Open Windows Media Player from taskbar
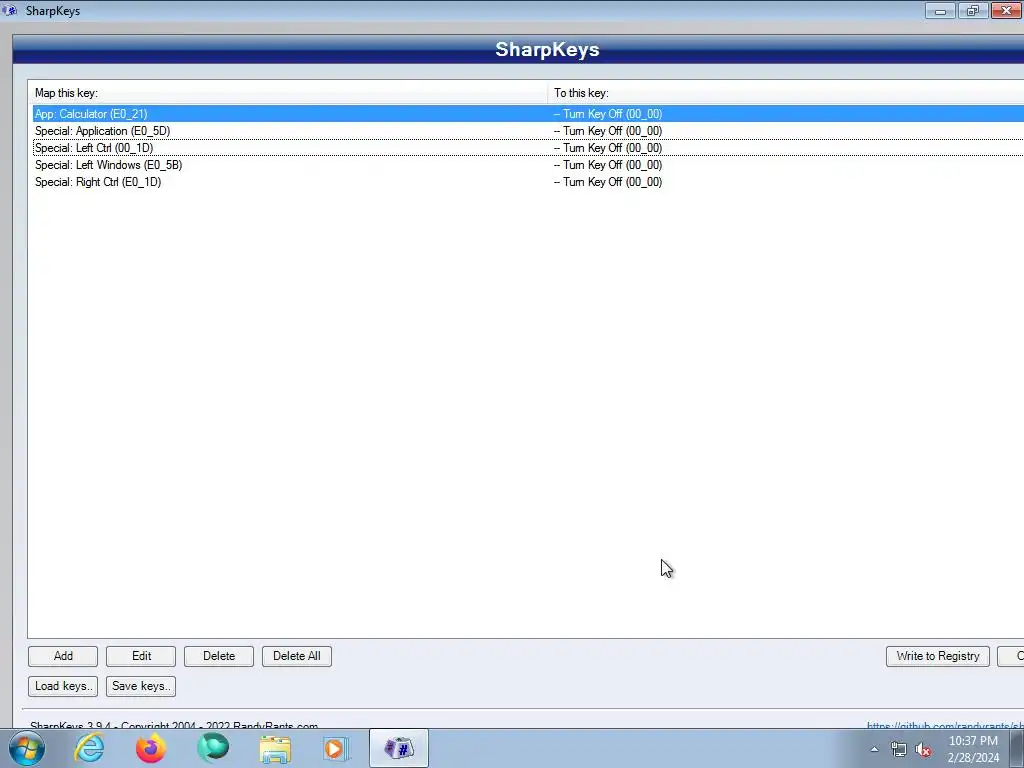The width and height of the screenshot is (1024, 768). (336, 748)
